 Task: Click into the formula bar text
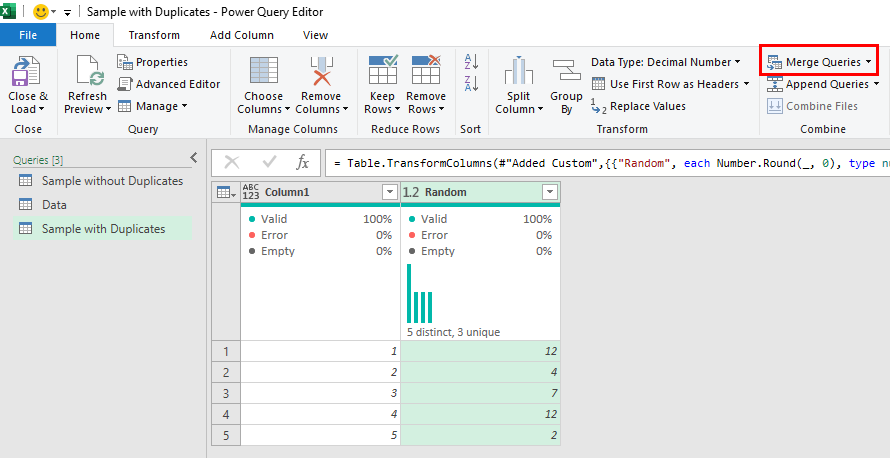click(607, 163)
